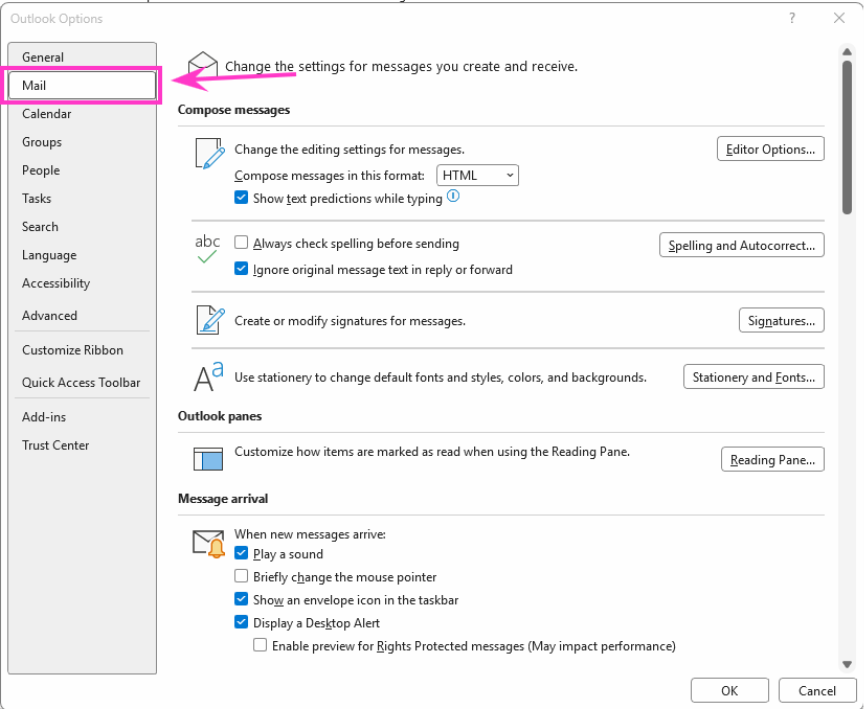Click the scrollbar down arrow

[847, 664]
